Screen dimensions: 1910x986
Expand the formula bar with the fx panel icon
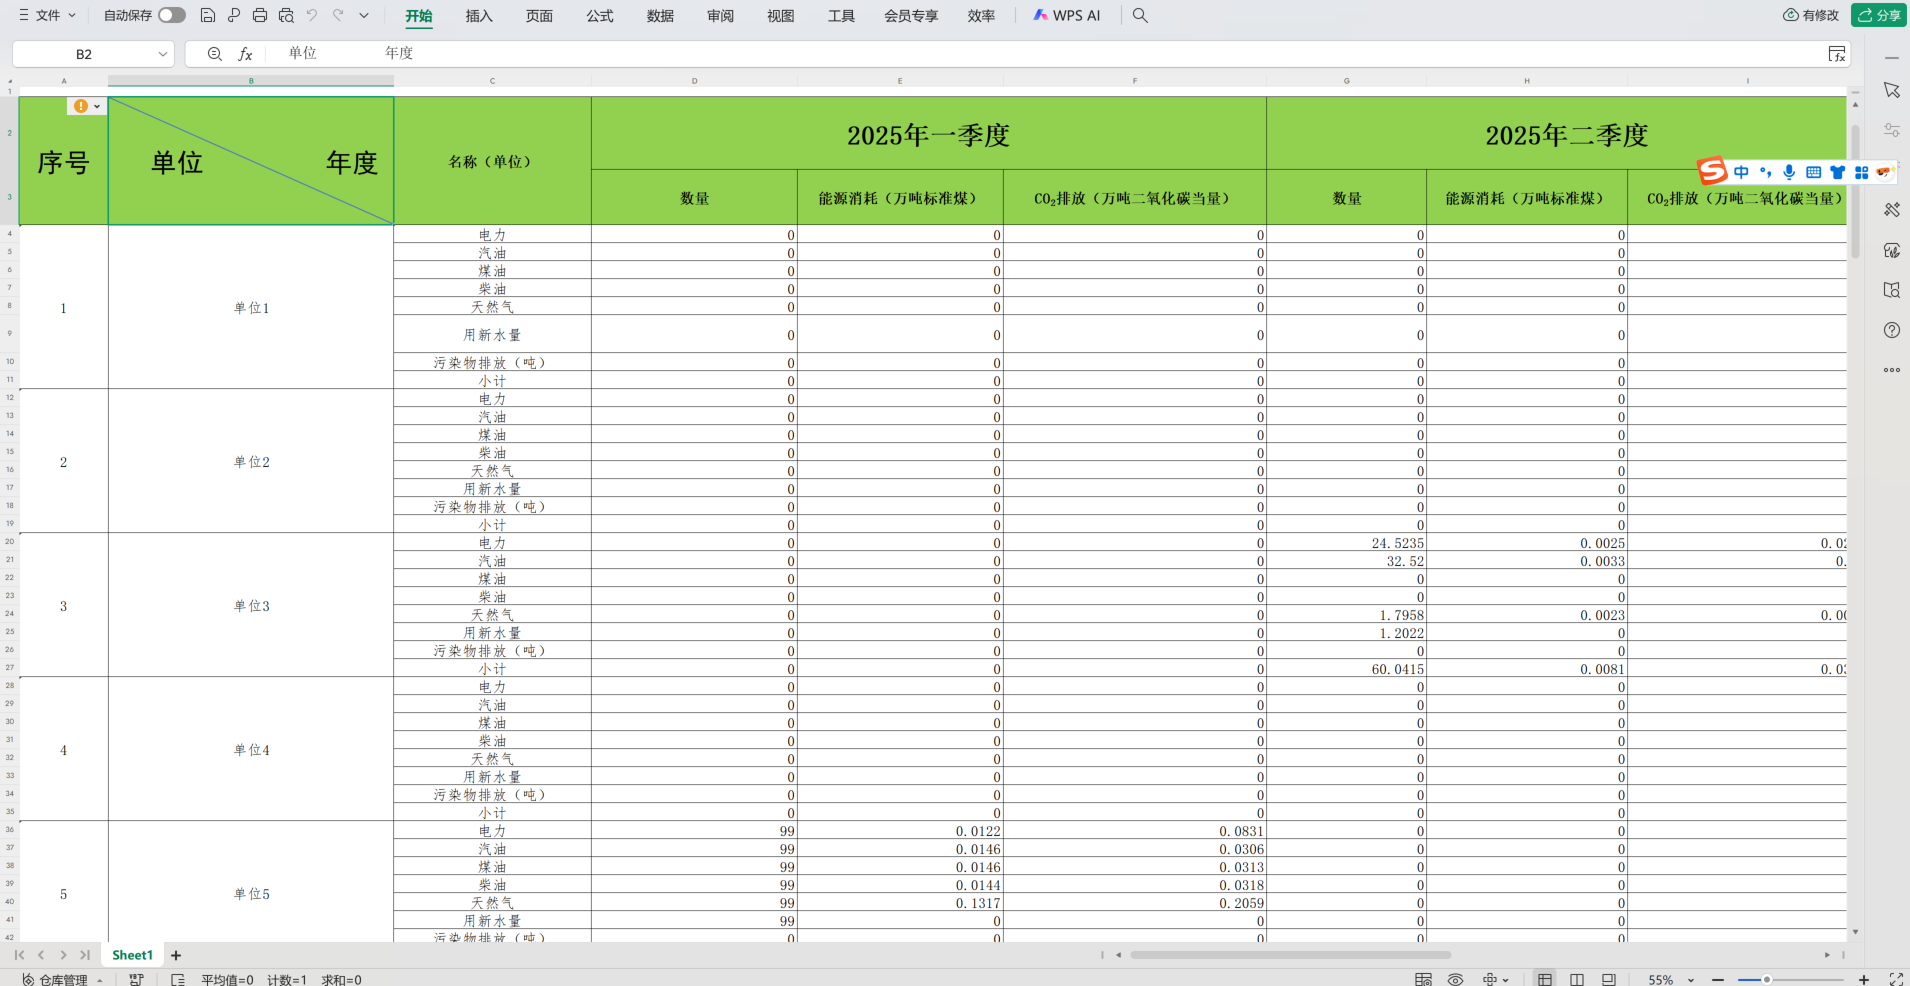(x=1837, y=54)
